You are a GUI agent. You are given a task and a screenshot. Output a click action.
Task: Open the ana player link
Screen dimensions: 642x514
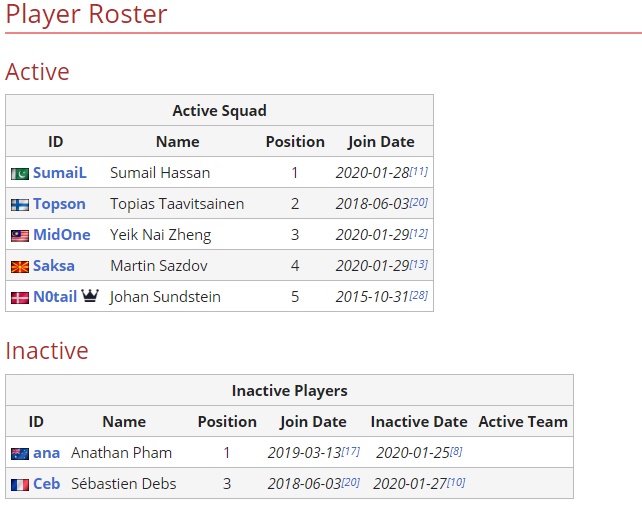click(x=47, y=453)
